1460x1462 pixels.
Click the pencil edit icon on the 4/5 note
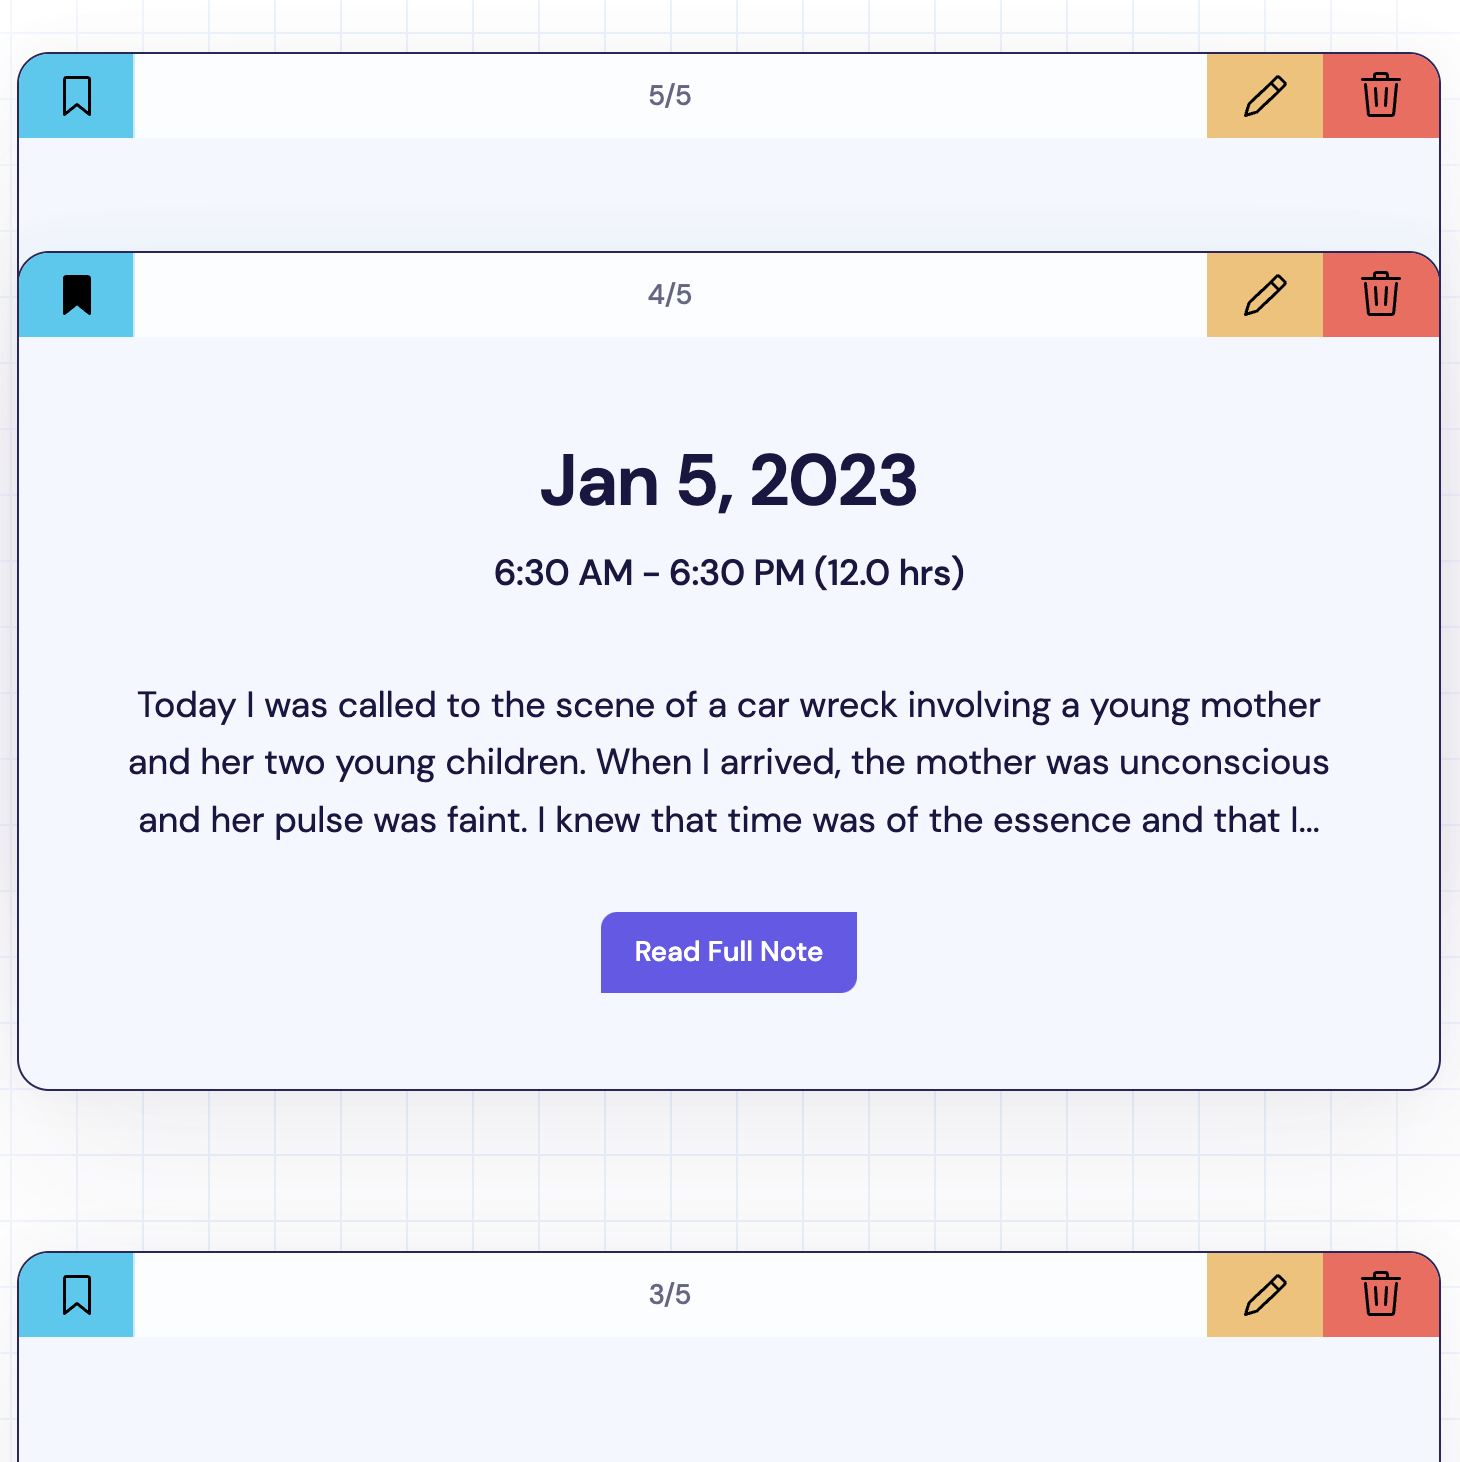point(1264,295)
